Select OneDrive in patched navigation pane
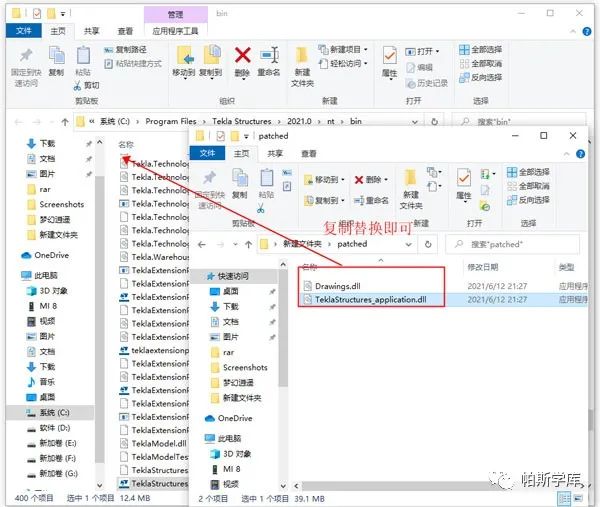 (x=235, y=418)
